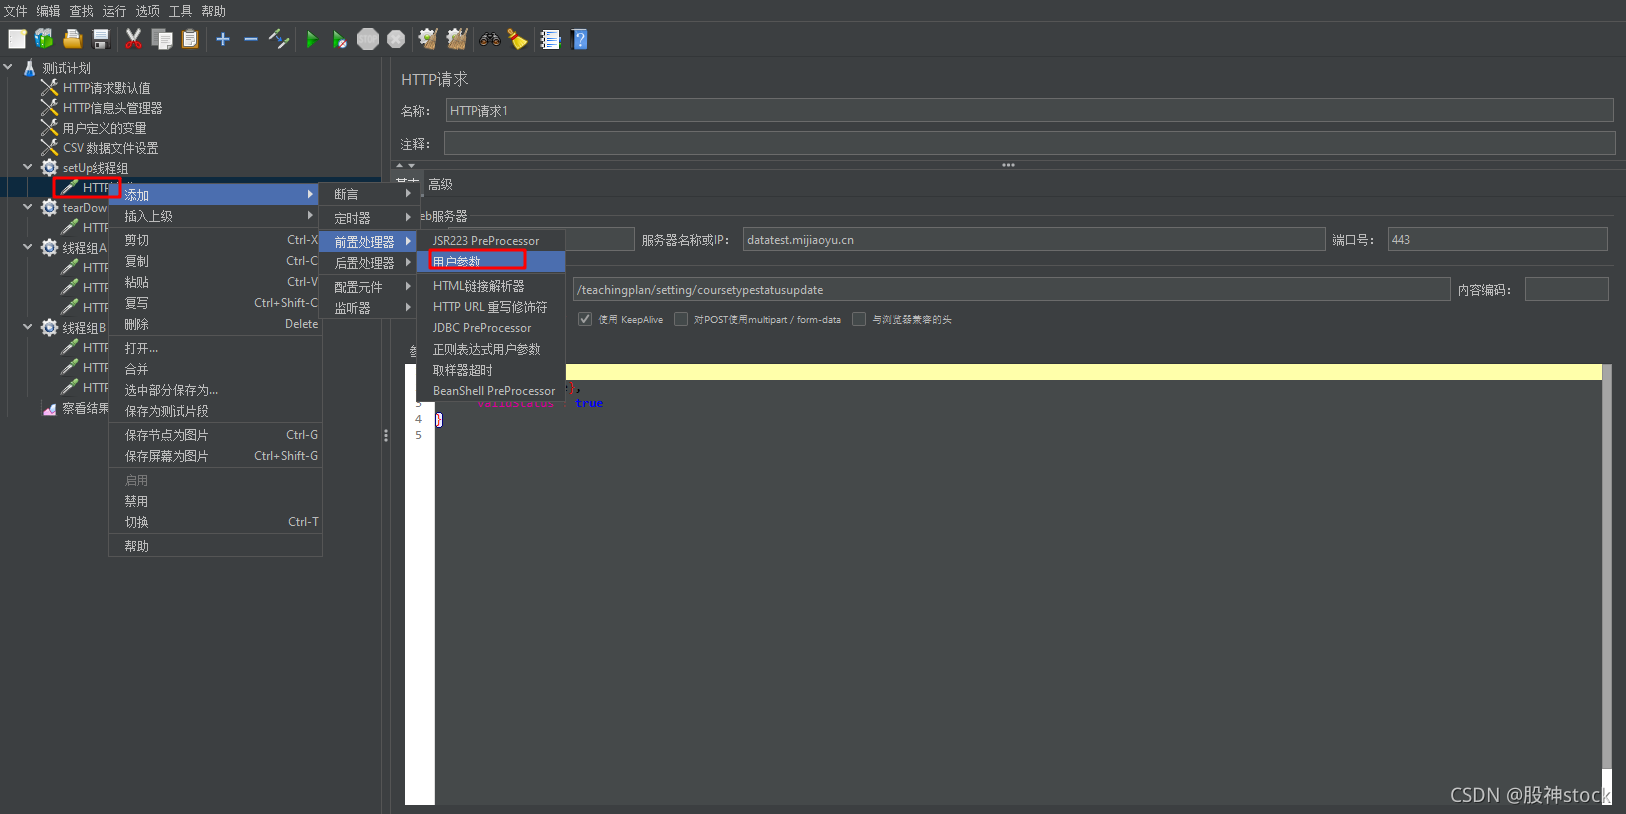Collapse the 线程组A node
This screenshot has width=1626, height=814.
click(x=28, y=247)
